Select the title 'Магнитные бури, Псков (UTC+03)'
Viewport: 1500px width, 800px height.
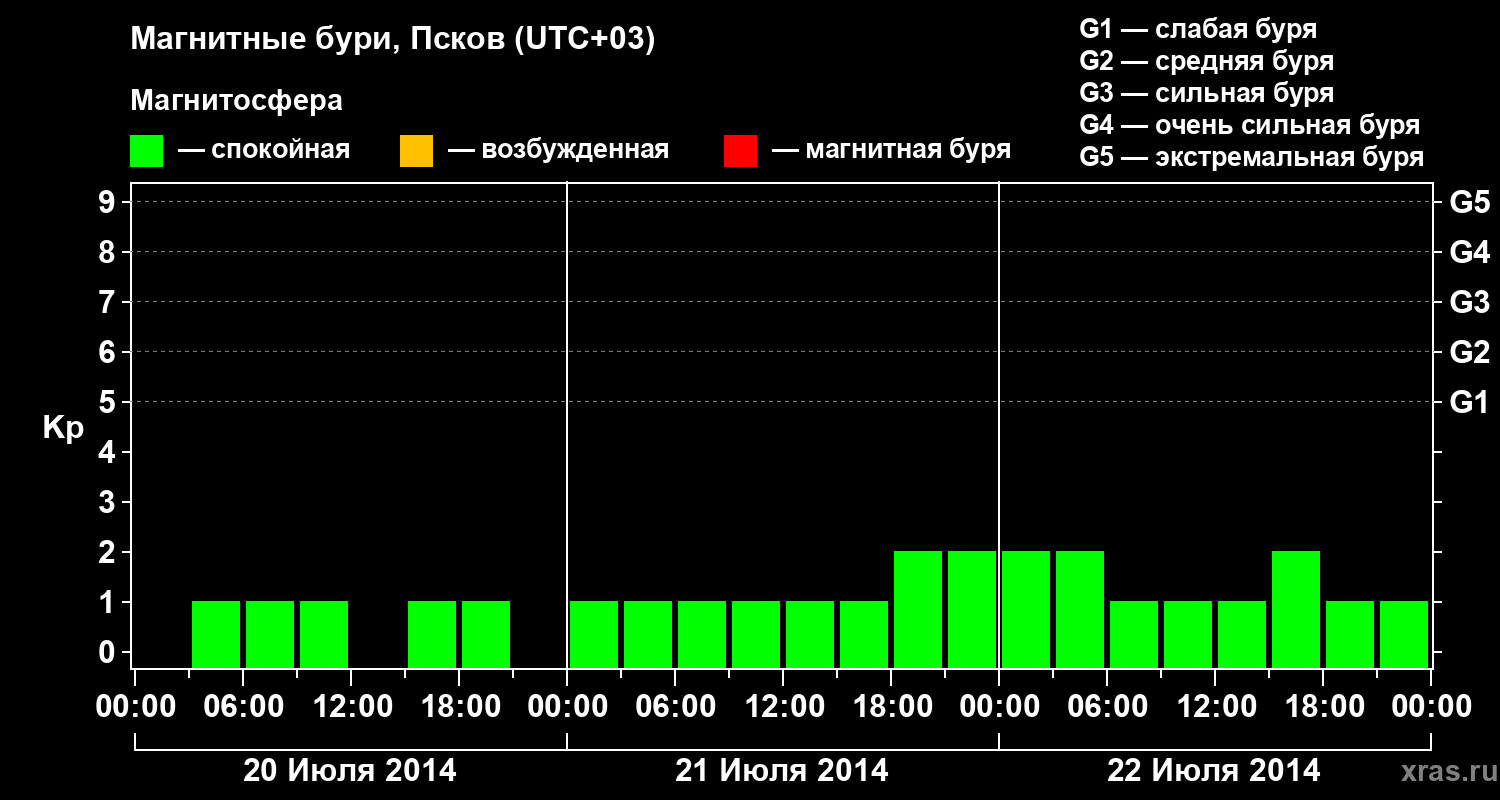click(x=393, y=40)
